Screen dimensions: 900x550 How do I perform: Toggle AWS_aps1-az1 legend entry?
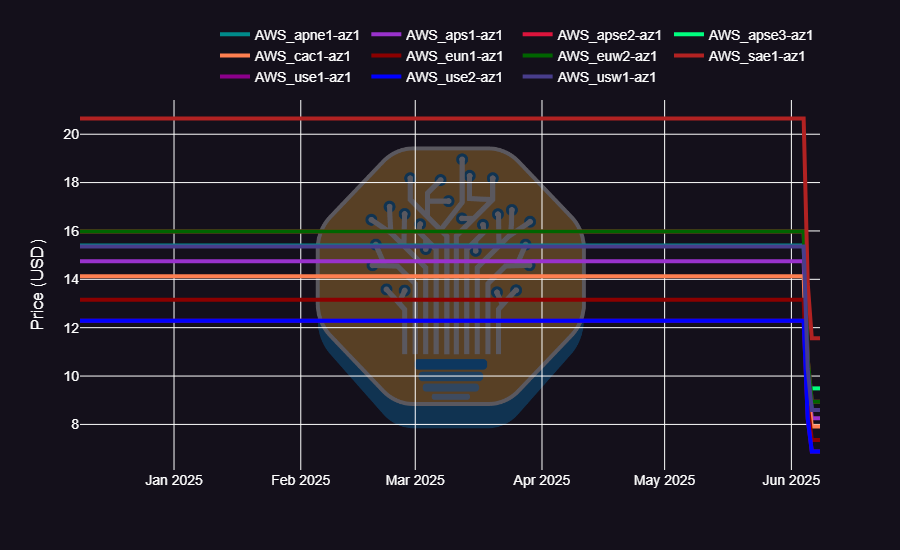pos(437,35)
